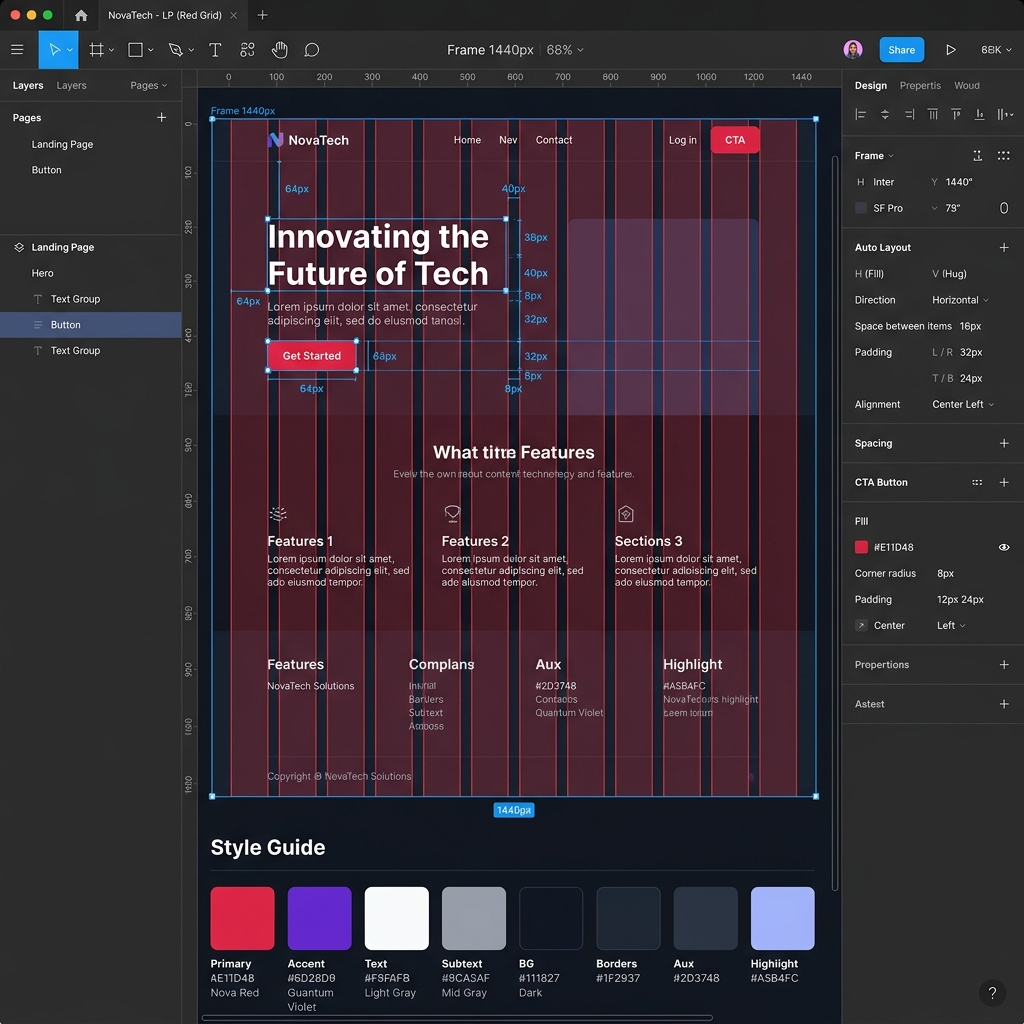Select the Pen tool
This screenshot has width=1024, height=1024.
(175, 50)
